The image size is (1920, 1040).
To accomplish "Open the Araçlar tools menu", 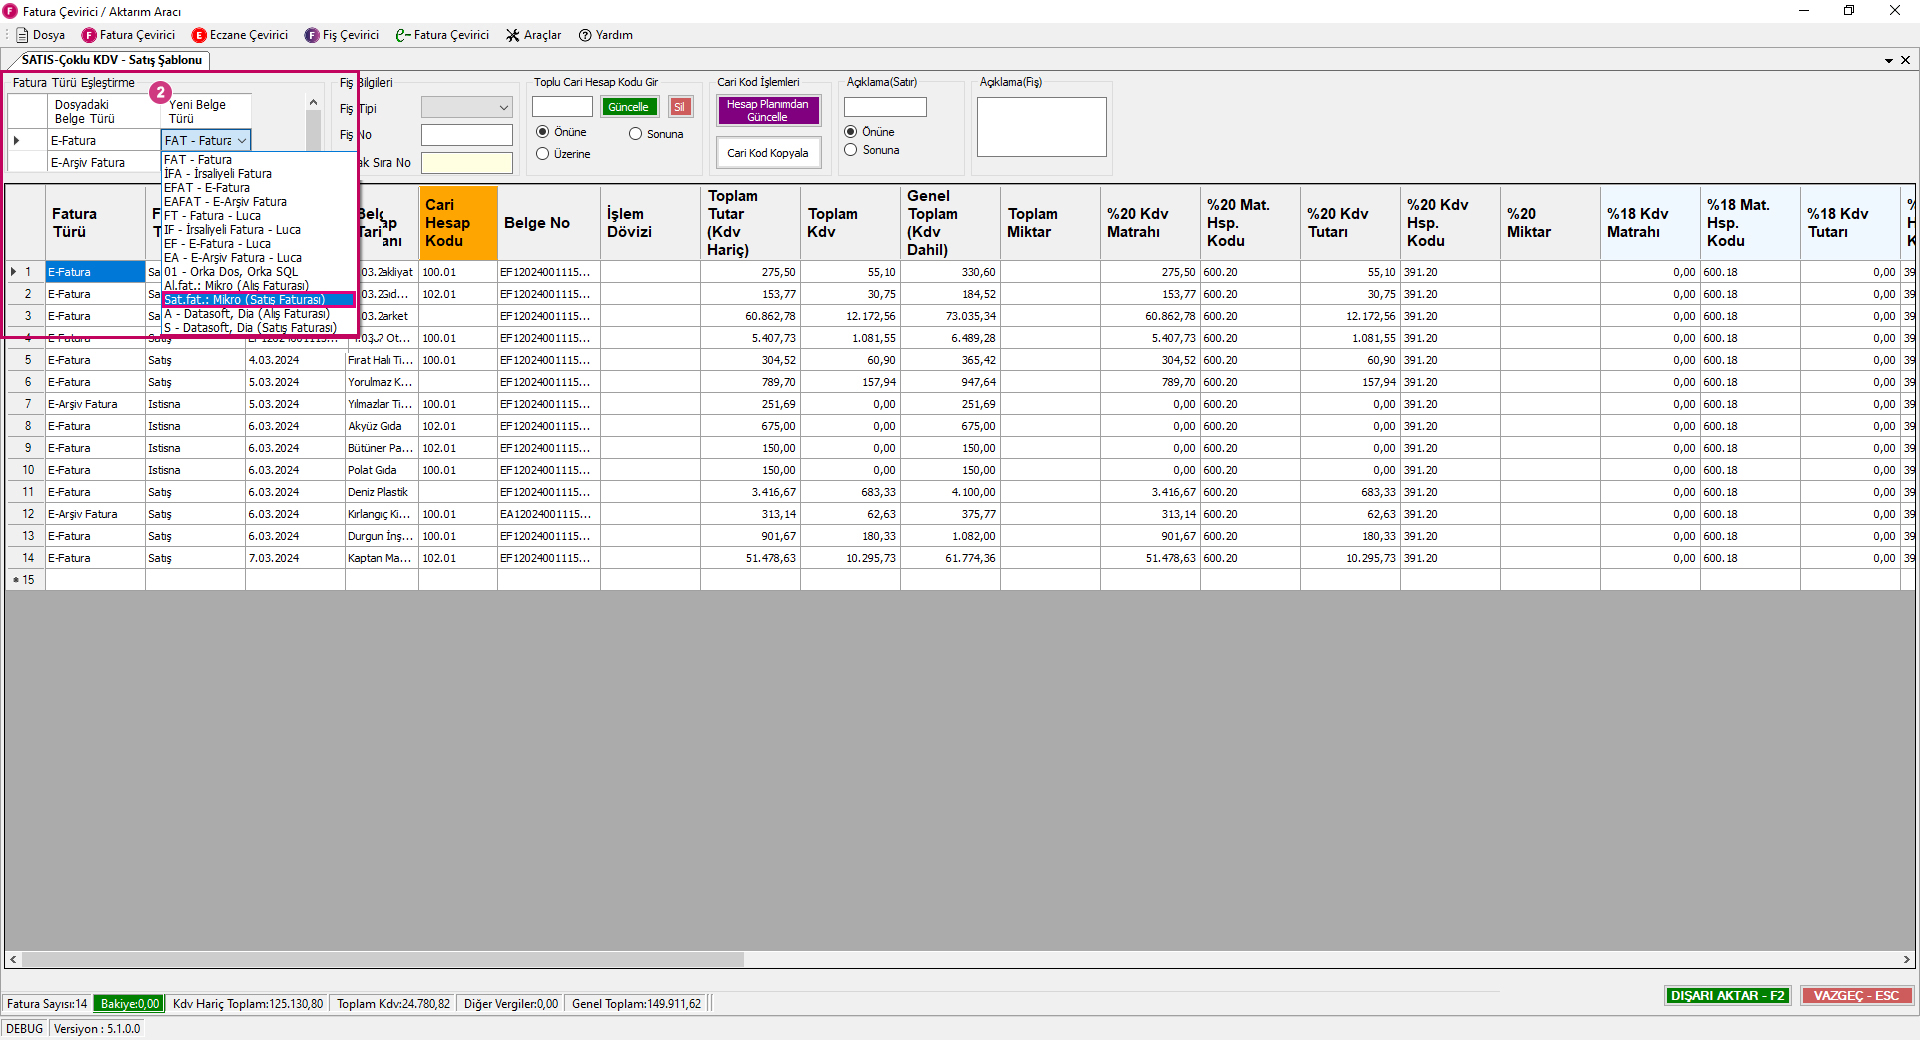I will 533,35.
